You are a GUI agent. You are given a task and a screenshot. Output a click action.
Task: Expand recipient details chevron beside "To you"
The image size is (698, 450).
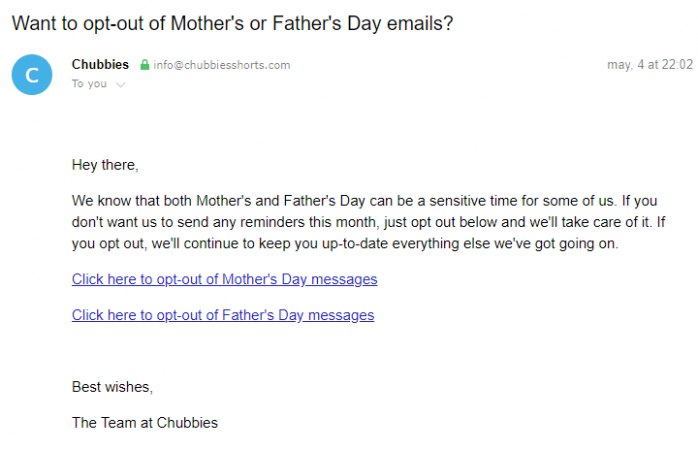(121, 85)
